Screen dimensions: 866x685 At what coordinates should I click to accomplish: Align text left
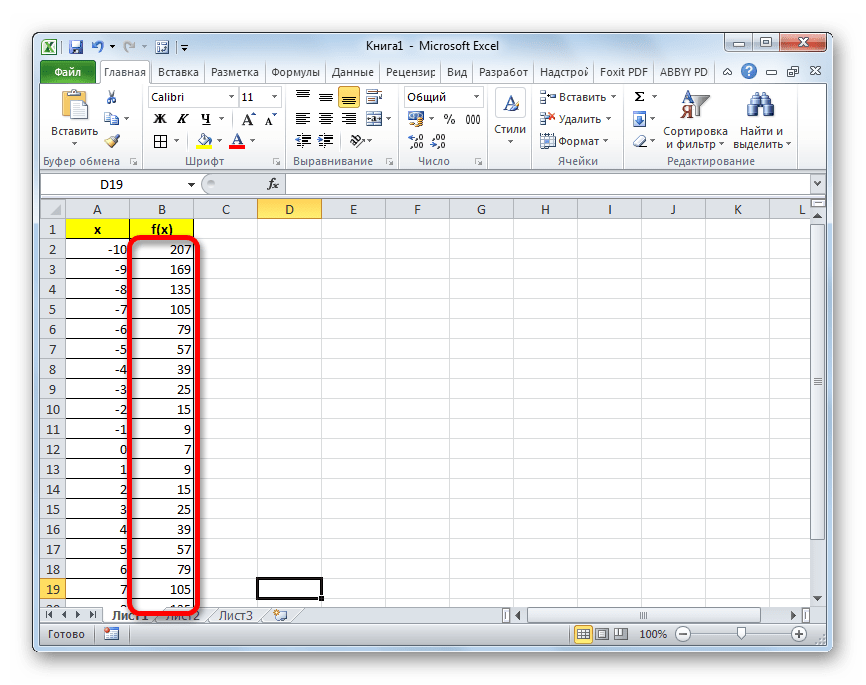[303, 119]
